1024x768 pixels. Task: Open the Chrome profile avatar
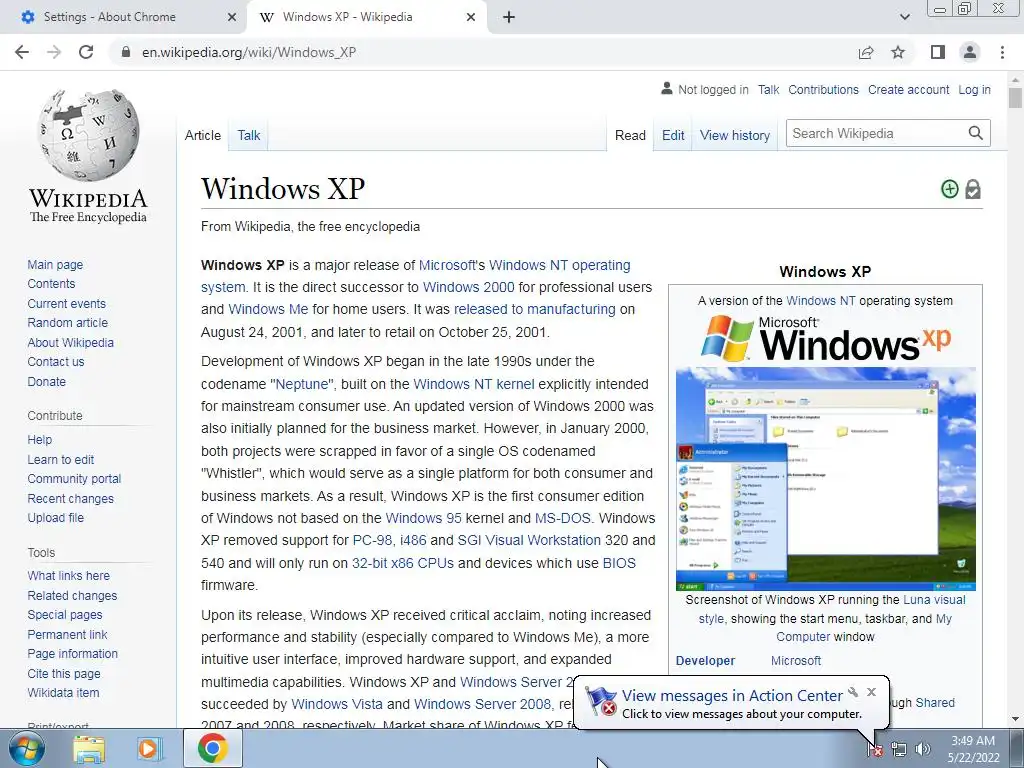[970, 52]
